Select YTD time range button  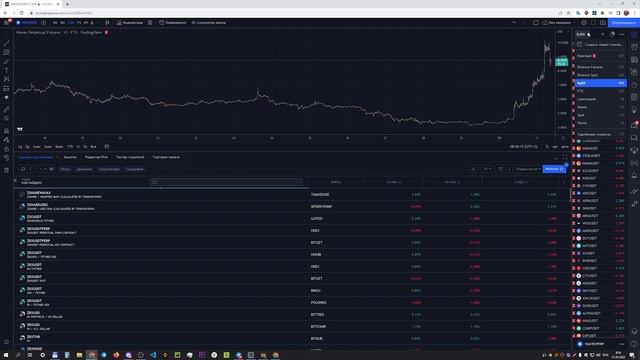point(70,147)
